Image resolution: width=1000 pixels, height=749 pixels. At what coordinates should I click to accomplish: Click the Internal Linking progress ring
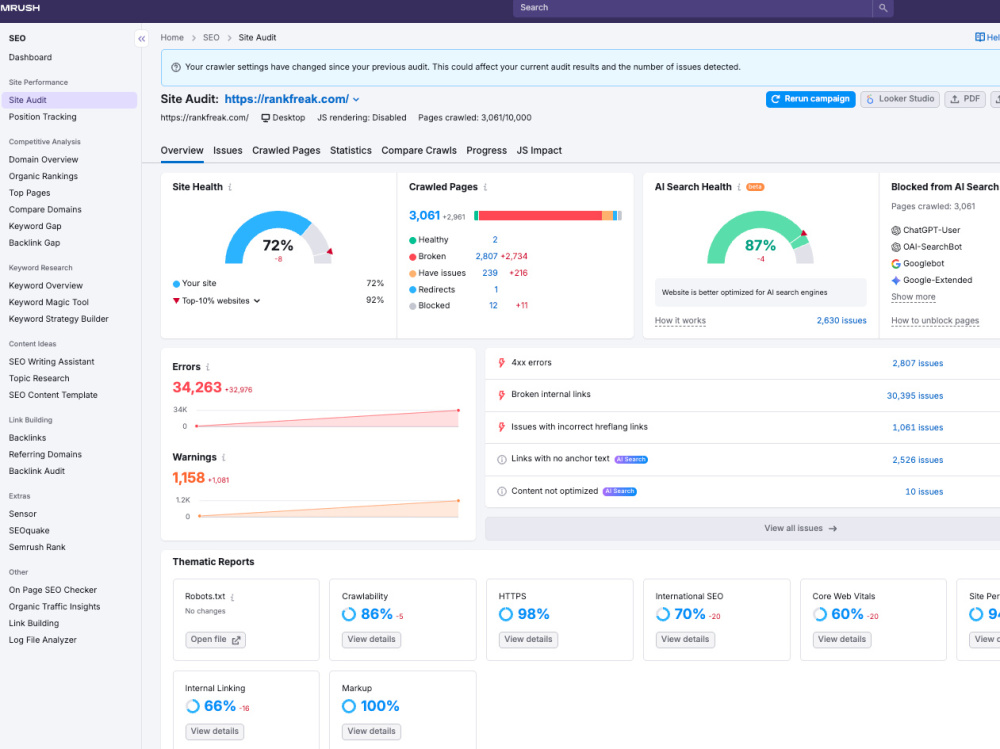tap(192, 706)
